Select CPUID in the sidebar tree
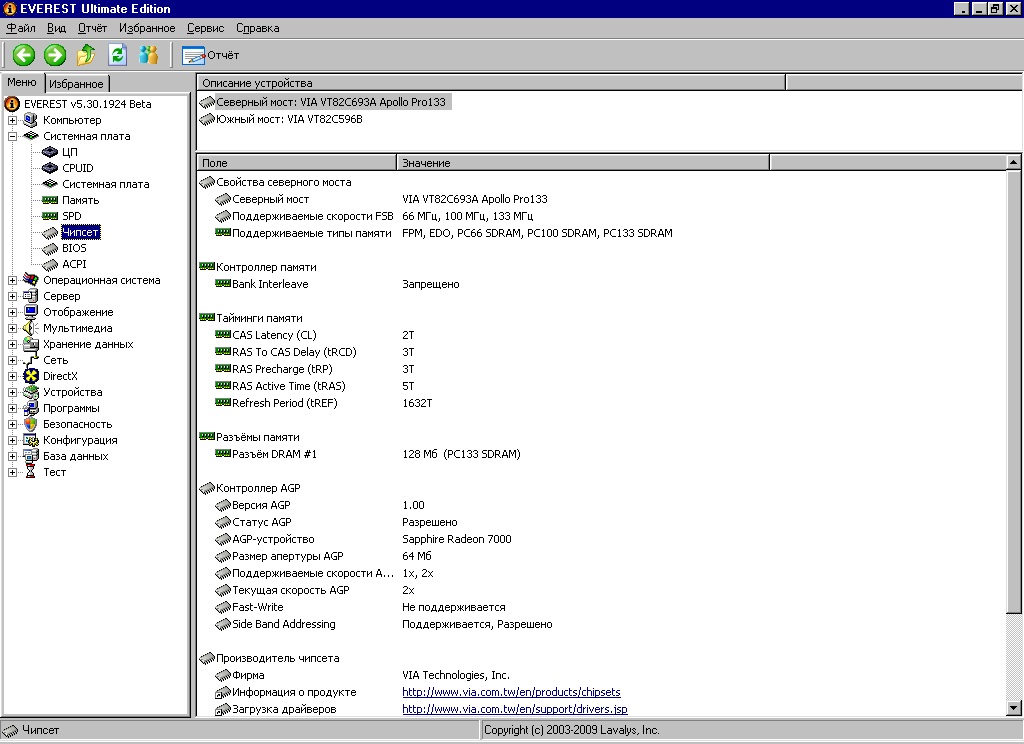 coord(77,168)
